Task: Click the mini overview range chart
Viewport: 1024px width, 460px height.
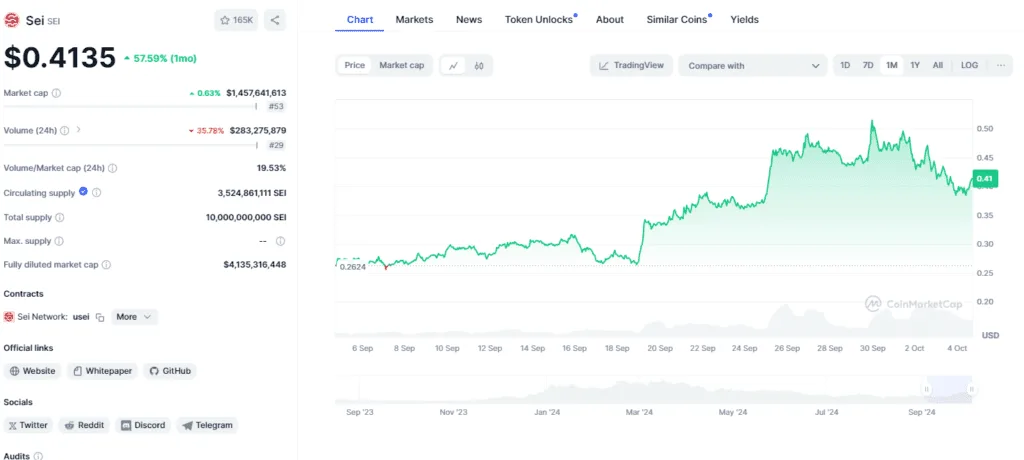Action: [x=653, y=390]
